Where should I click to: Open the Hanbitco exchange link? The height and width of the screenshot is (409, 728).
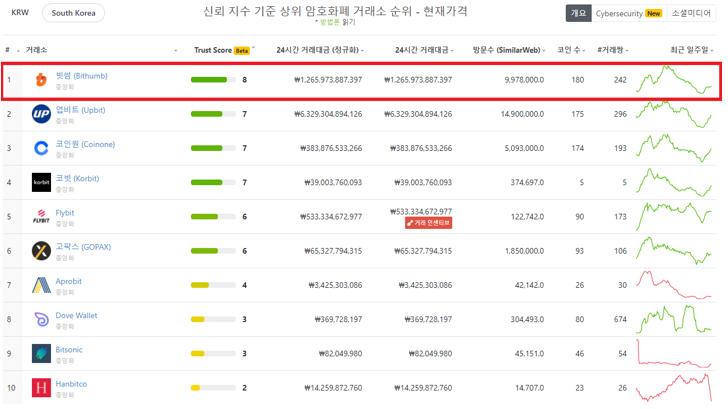click(x=71, y=384)
